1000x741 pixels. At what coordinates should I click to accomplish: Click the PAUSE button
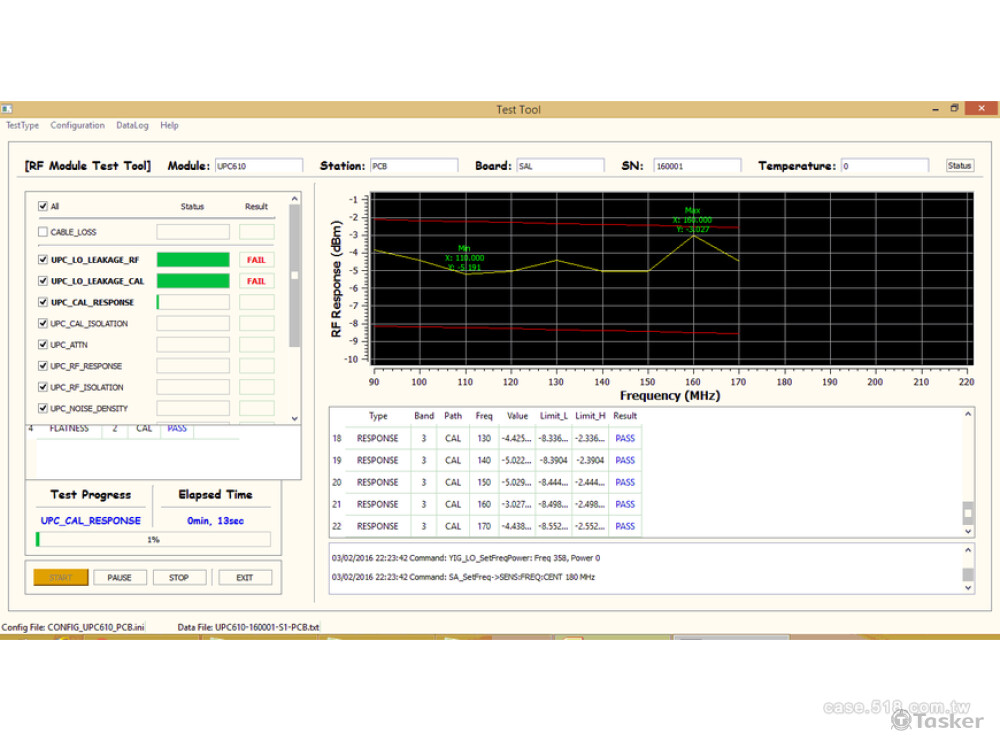117,577
